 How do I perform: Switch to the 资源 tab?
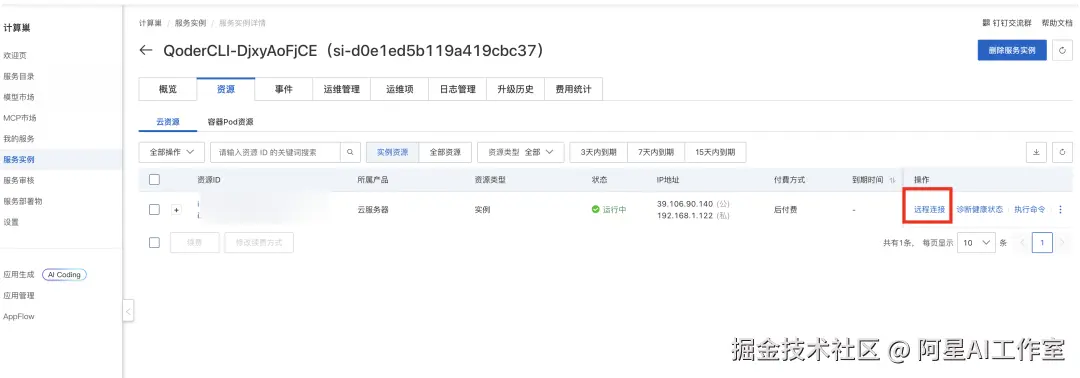click(x=225, y=90)
